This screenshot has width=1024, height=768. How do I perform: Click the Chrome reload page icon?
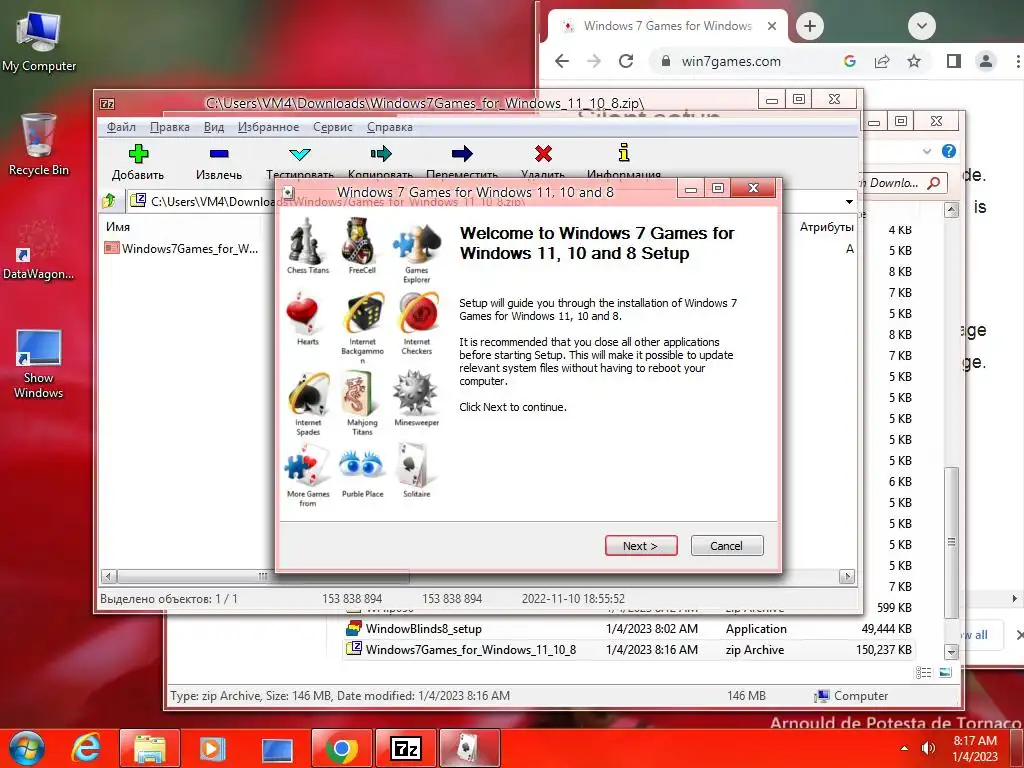click(x=626, y=61)
